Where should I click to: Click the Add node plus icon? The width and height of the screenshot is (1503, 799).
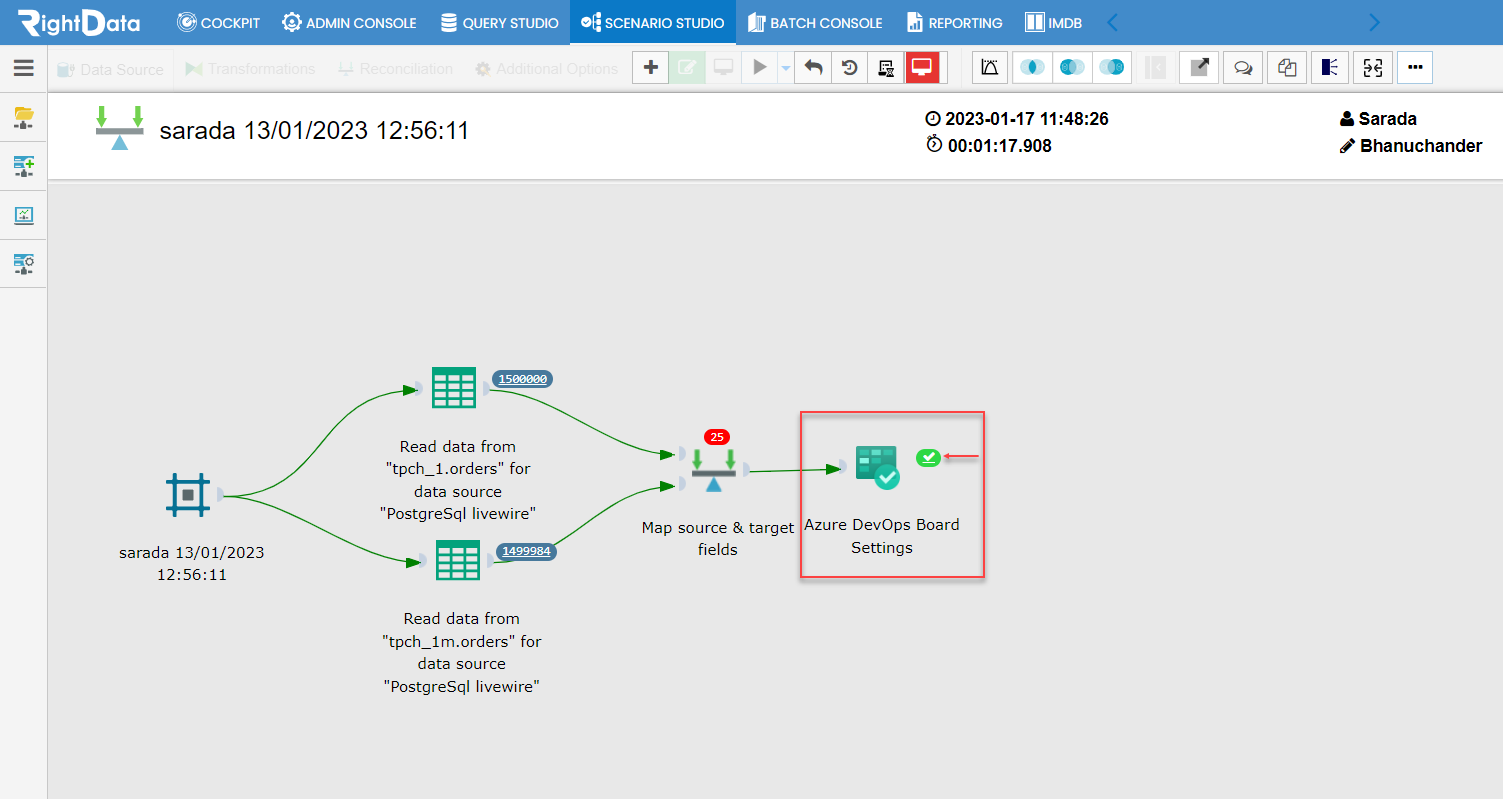tap(650, 67)
